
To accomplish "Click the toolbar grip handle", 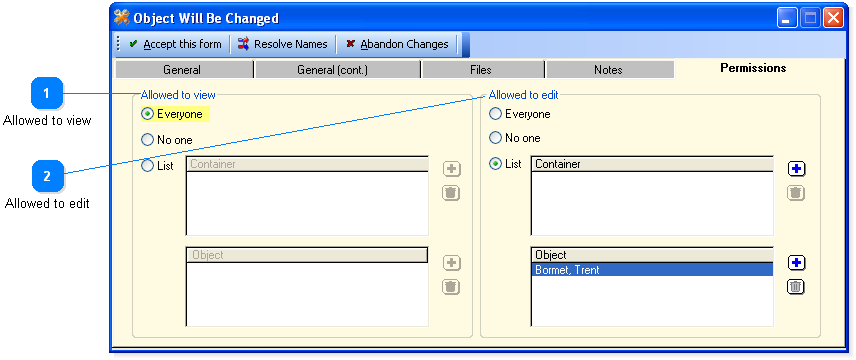I will tap(119, 44).
